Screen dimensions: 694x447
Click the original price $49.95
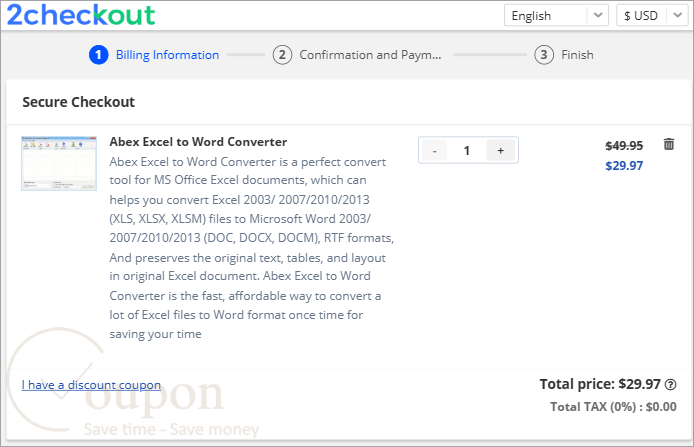pyautogui.click(x=624, y=146)
